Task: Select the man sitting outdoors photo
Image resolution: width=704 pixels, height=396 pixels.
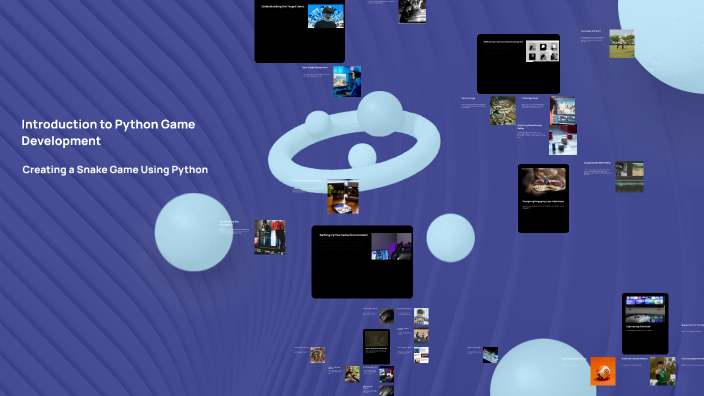Action: click(x=352, y=374)
